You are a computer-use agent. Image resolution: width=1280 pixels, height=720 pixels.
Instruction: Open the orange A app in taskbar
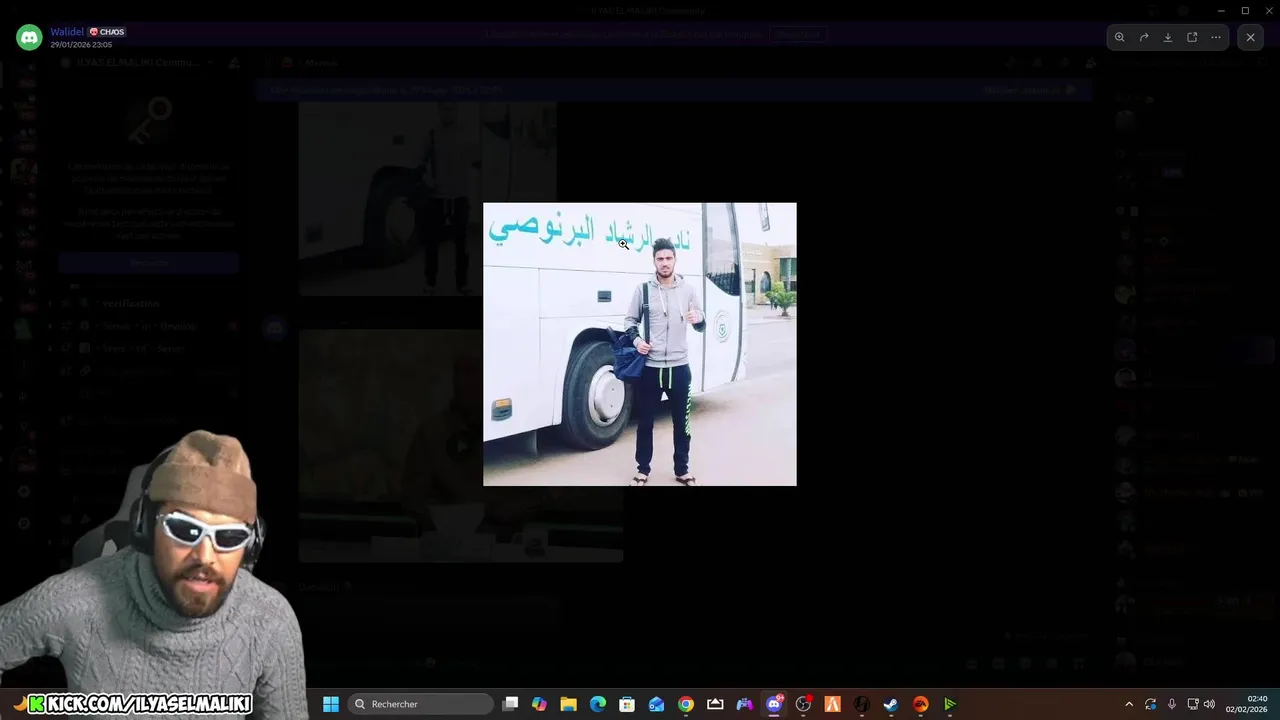tap(832, 704)
